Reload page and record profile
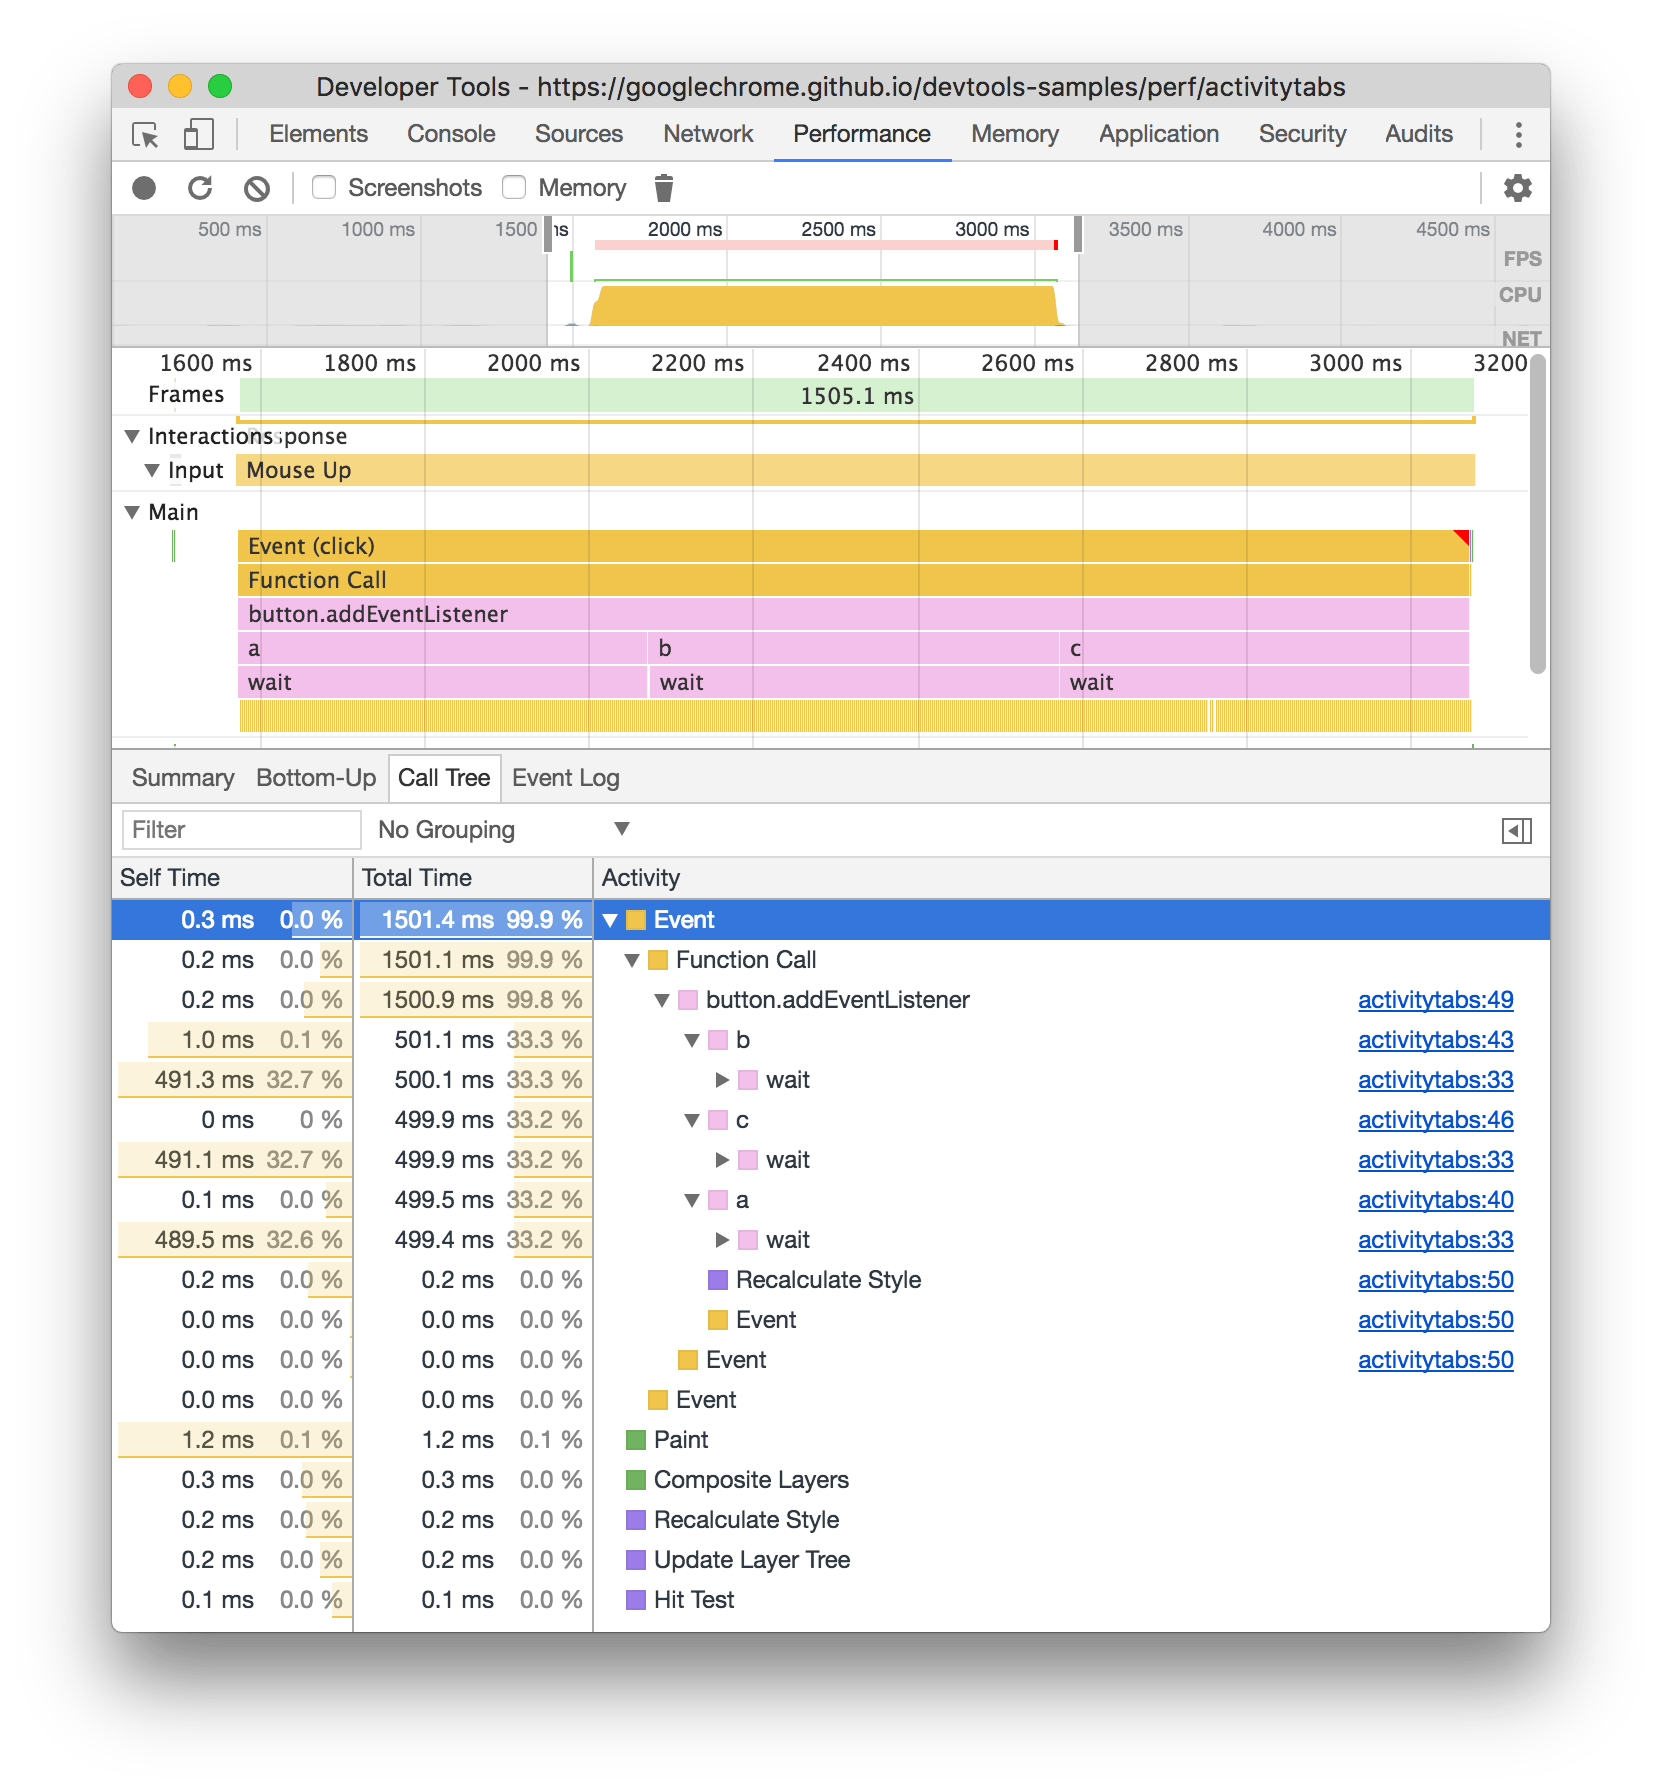Screen dimensions: 1662x1792 click(202, 187)
